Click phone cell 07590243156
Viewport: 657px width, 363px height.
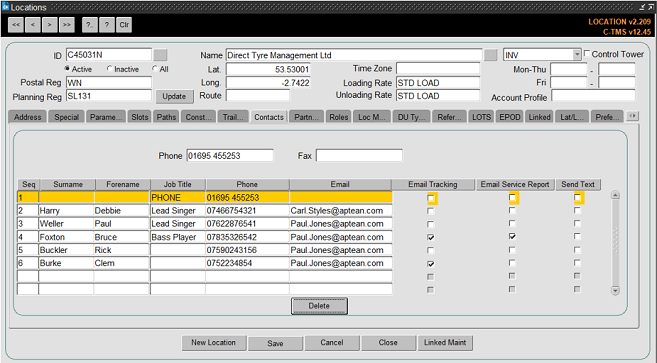click(x=247, y=250)
